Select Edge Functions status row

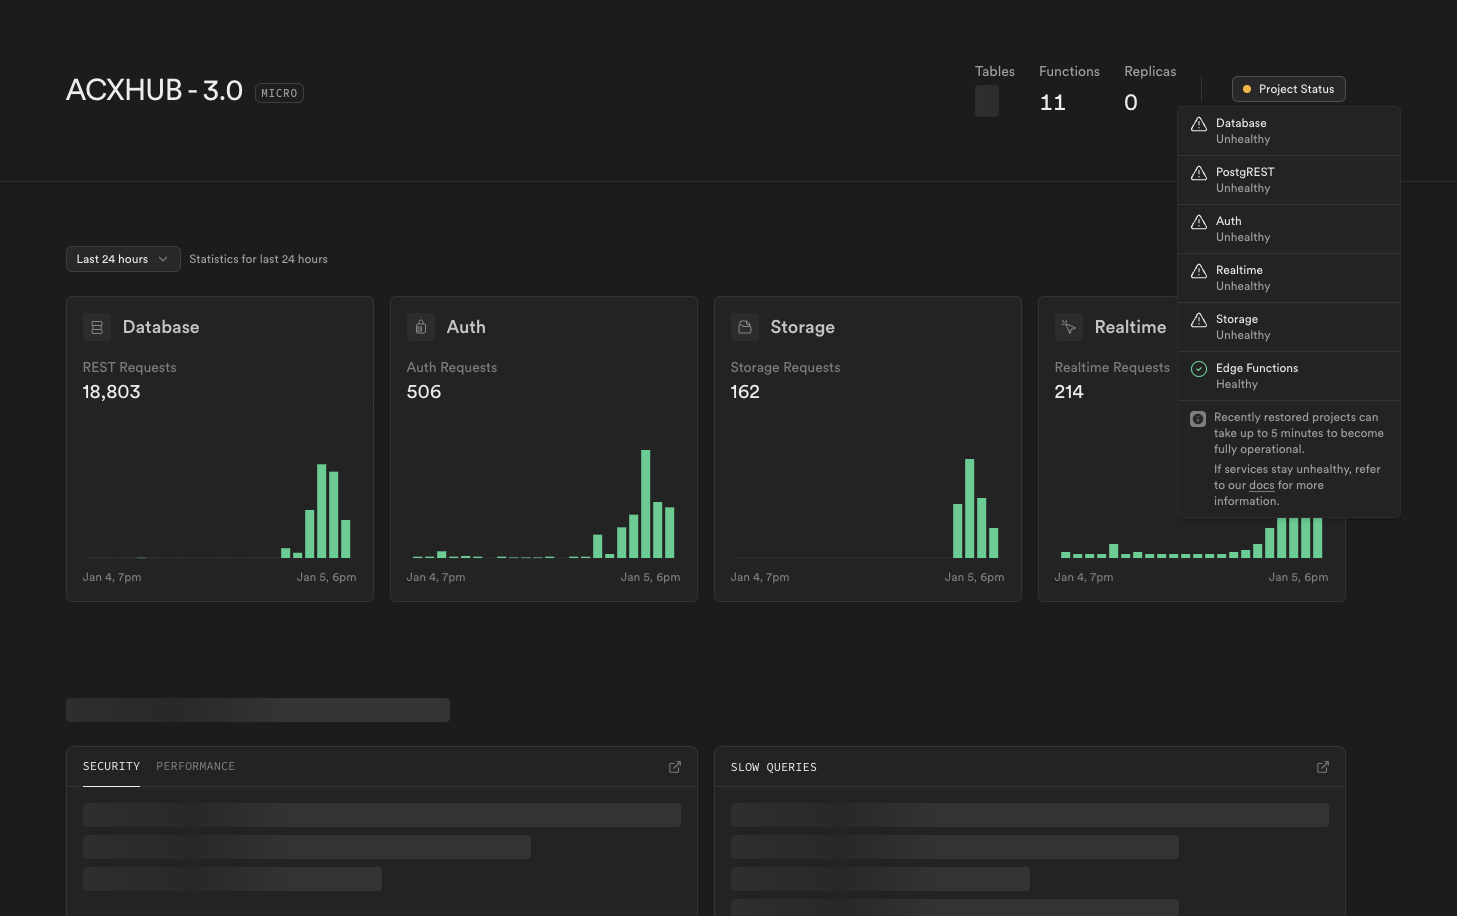(x=1289, y=376)
